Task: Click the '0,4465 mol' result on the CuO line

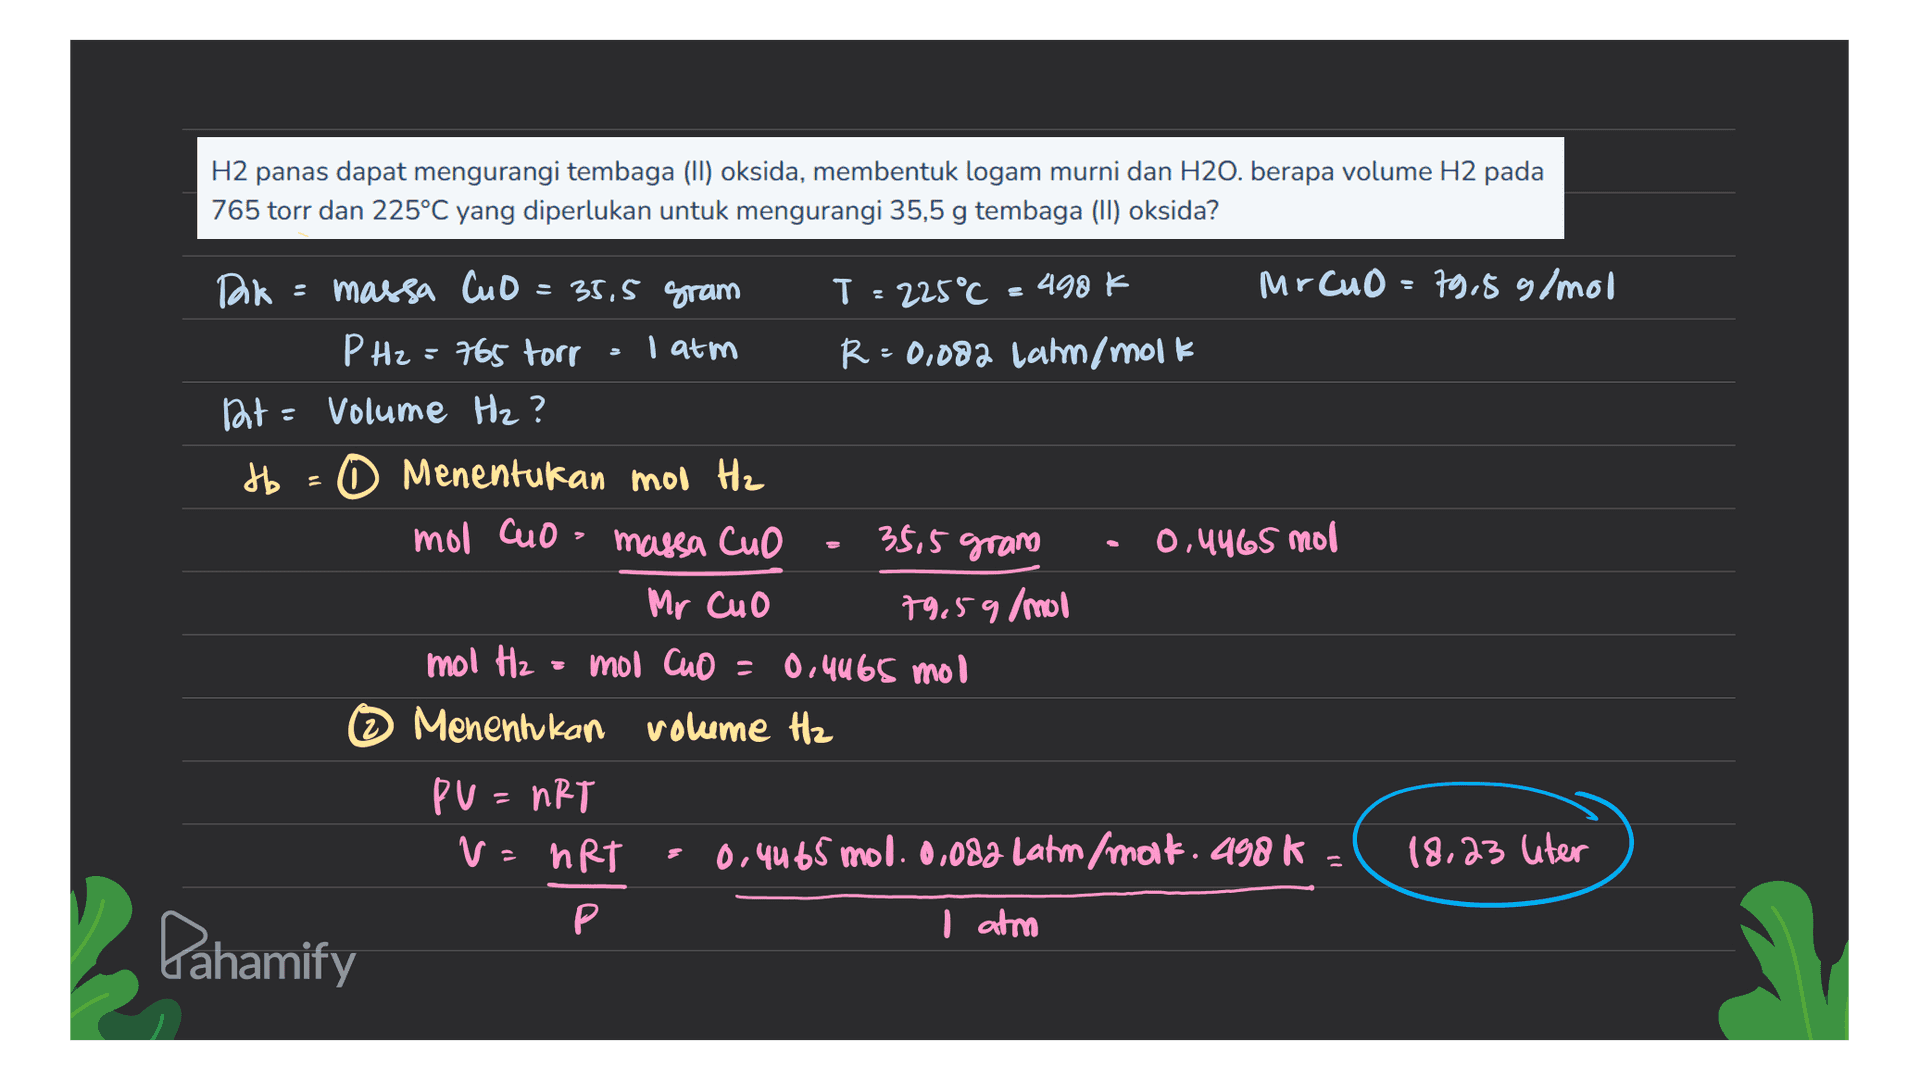Action: (1246, 540)
